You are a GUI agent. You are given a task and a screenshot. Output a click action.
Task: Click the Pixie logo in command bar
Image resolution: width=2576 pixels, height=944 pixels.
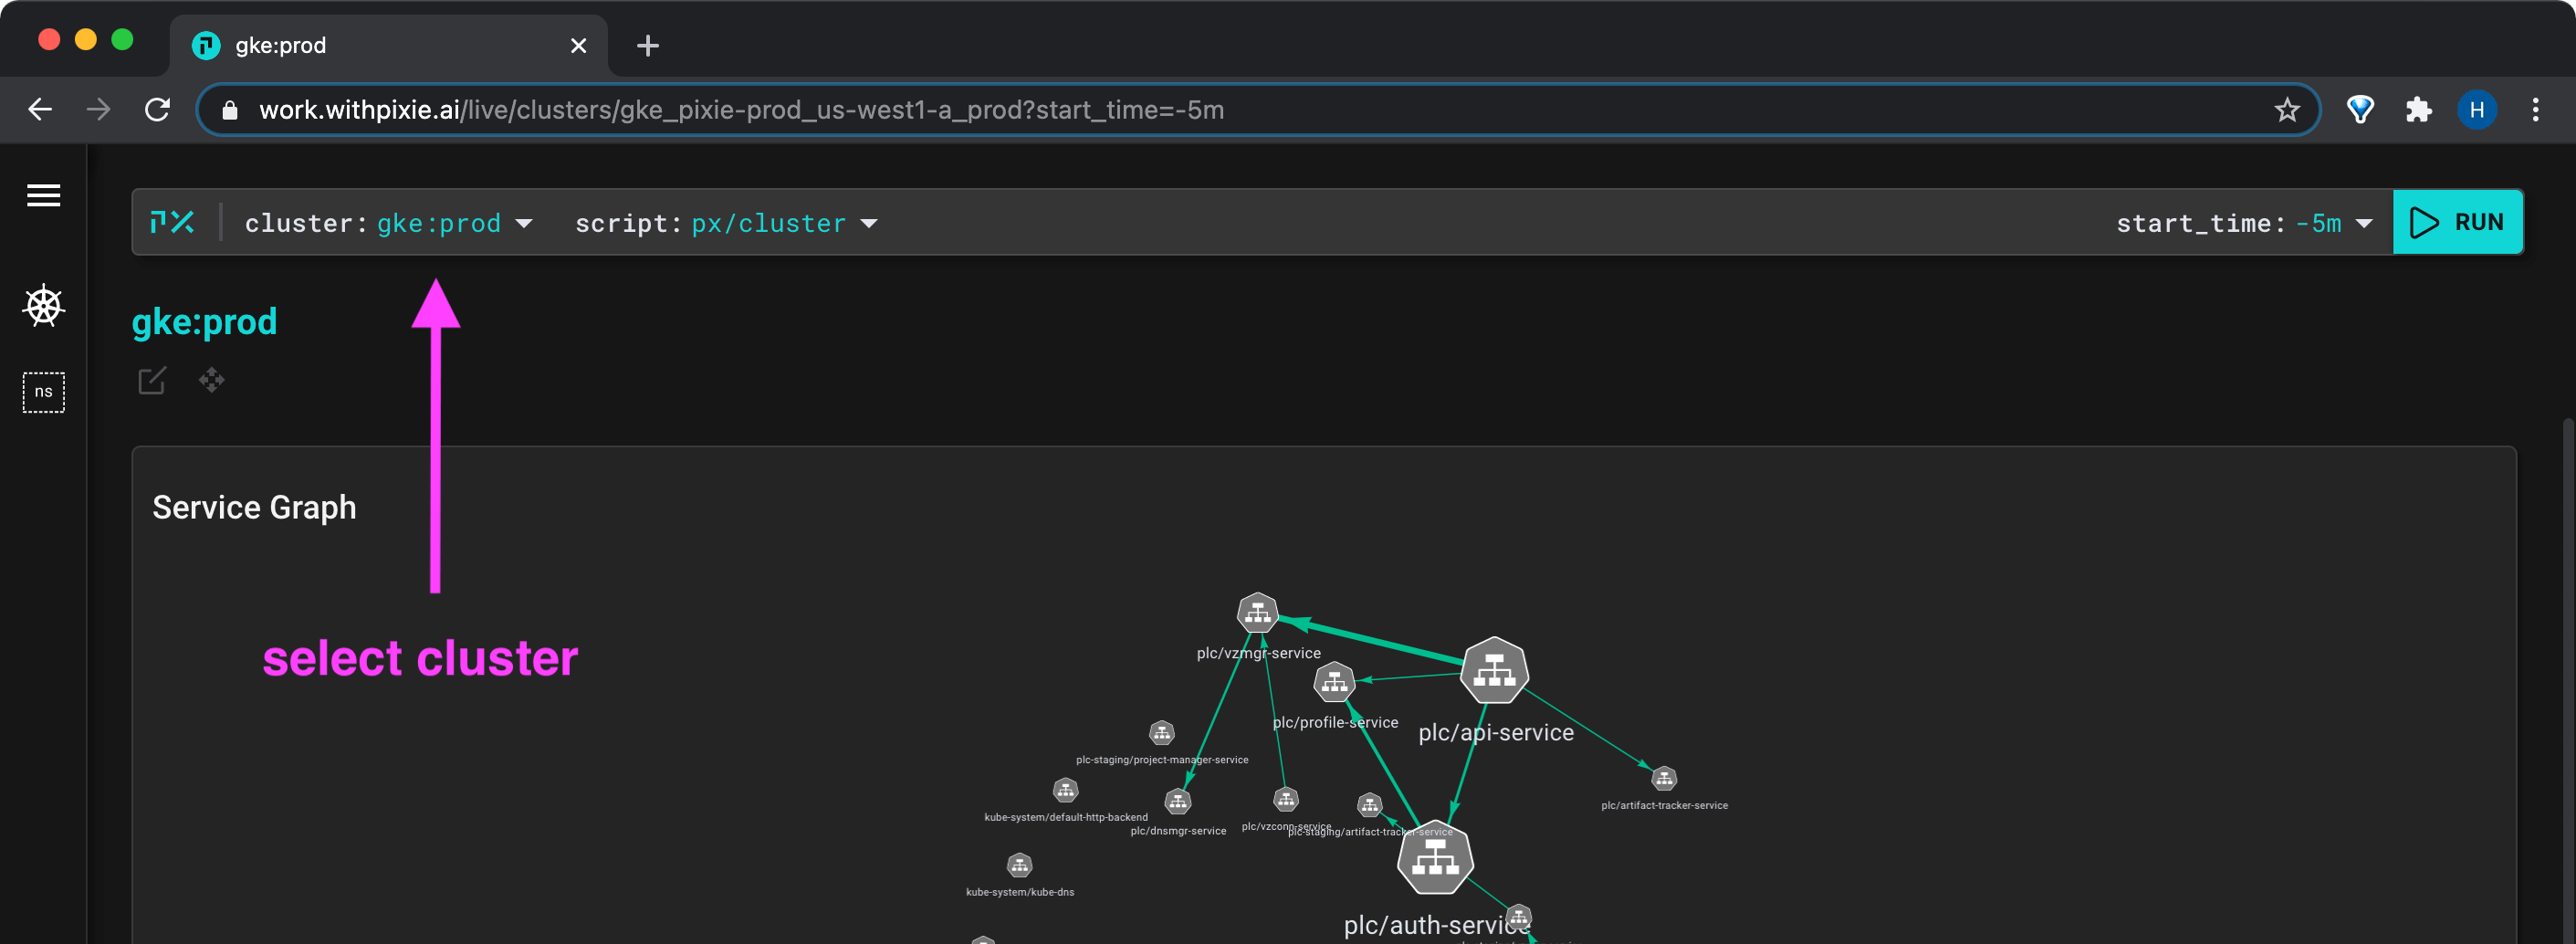pos(172,222)
